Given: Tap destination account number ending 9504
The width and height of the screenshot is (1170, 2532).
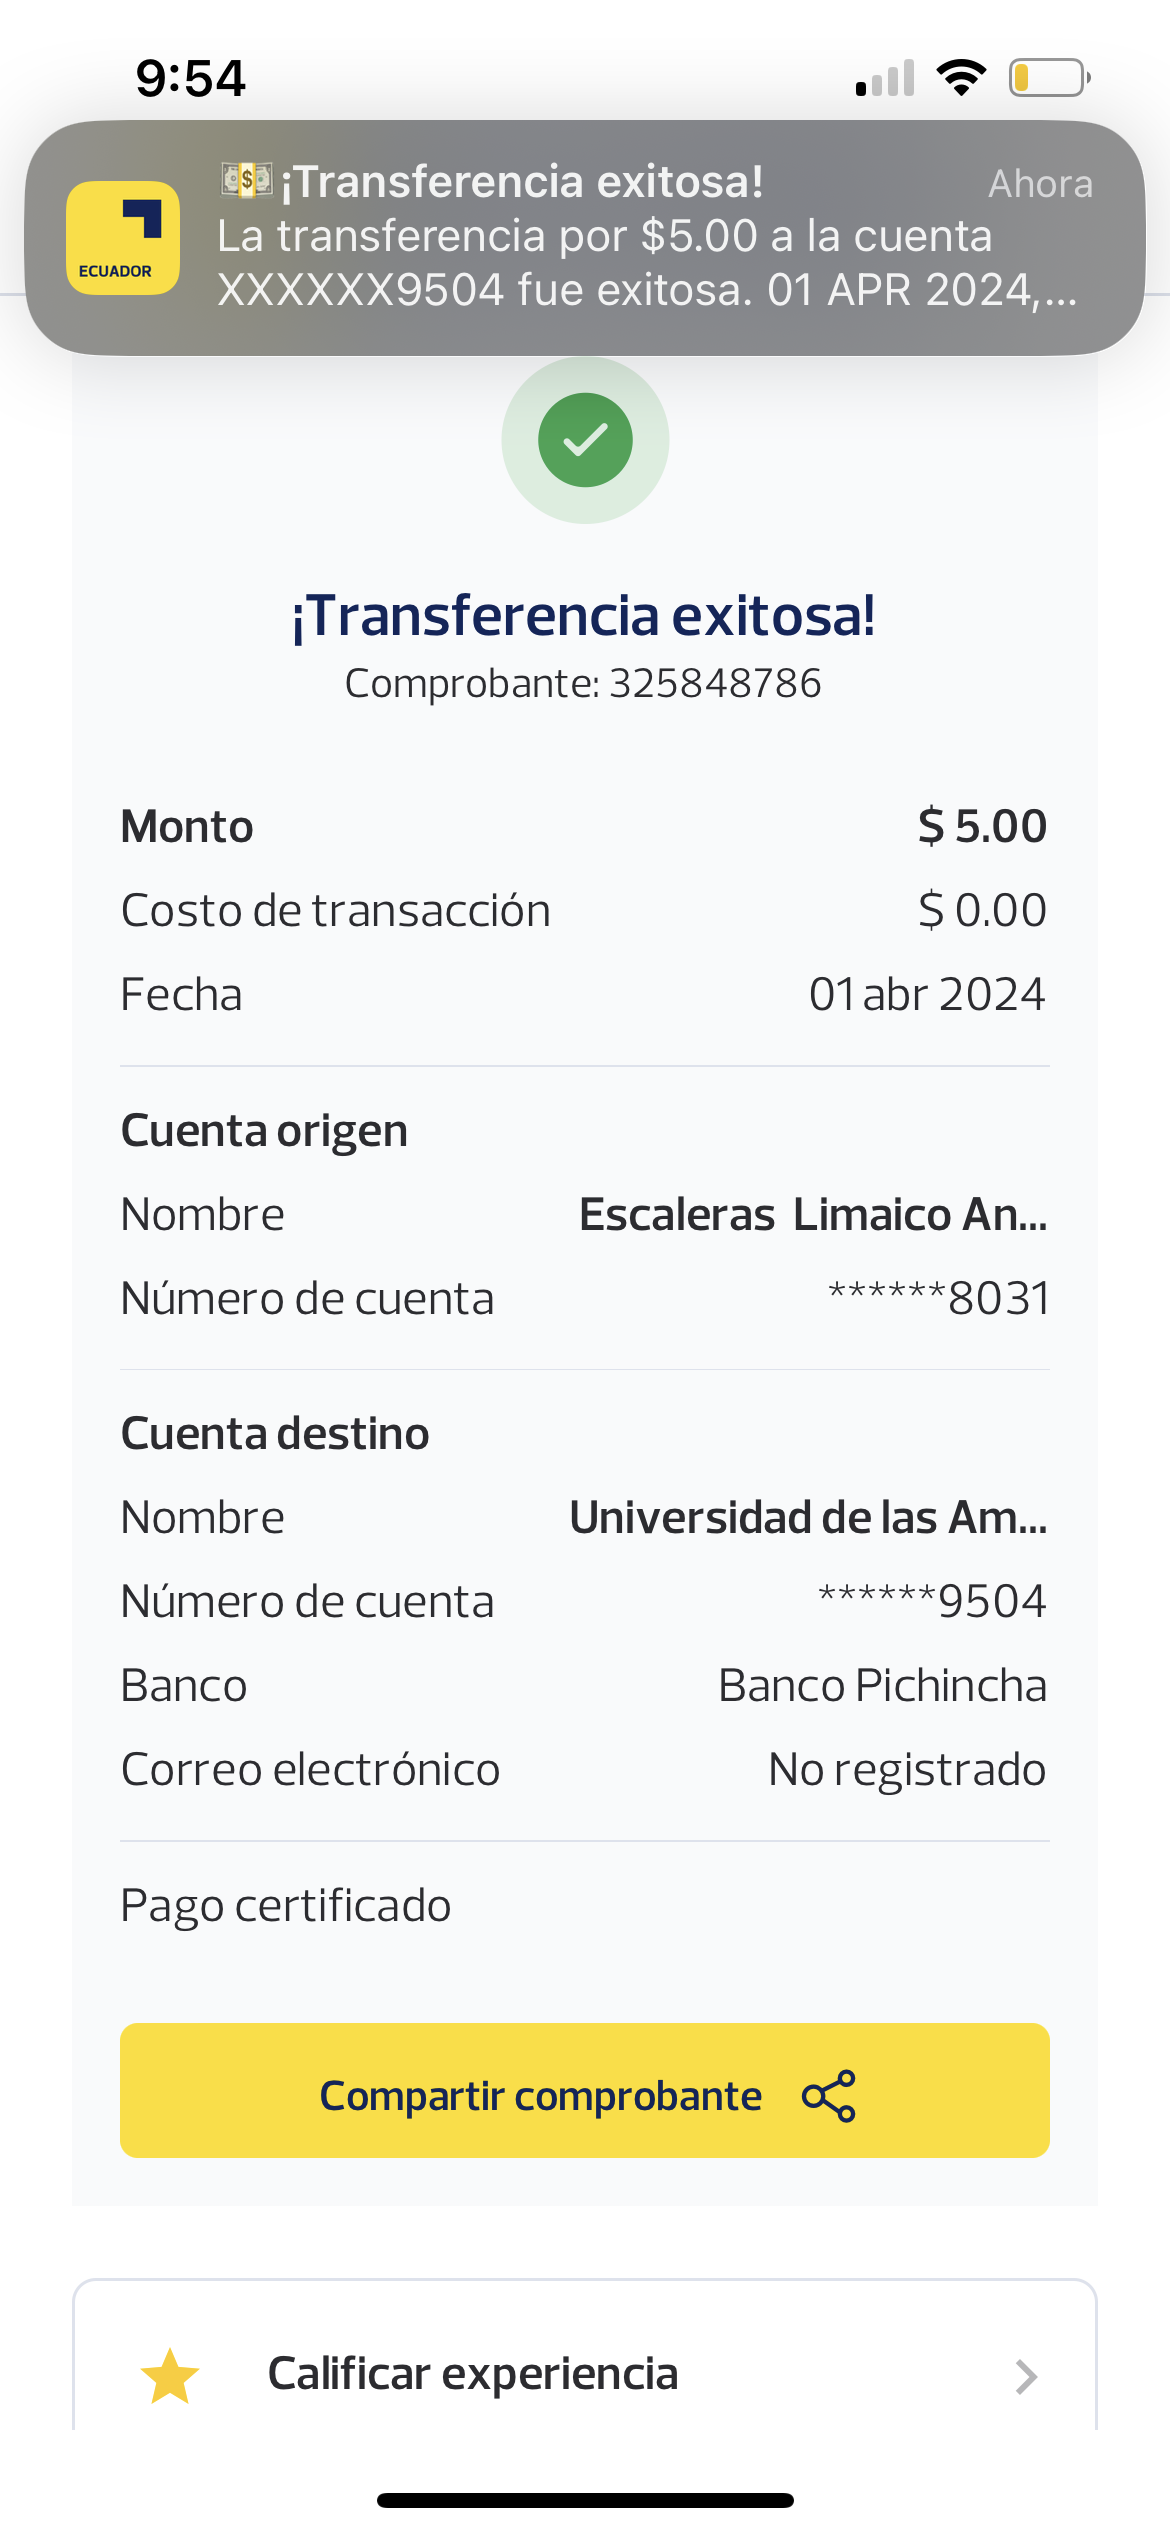Looking at the screenshot, I should point(932,1602).
